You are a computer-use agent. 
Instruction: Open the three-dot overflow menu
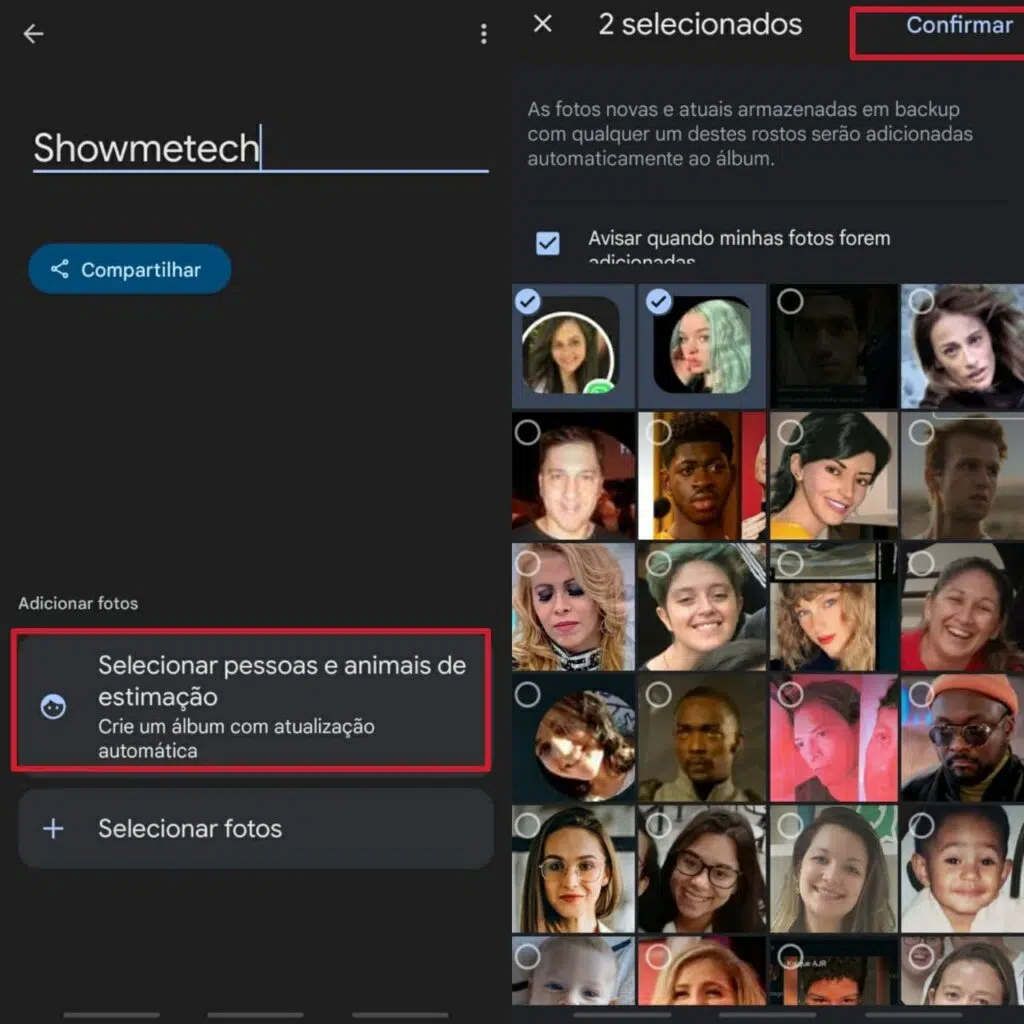click(483, 33)
